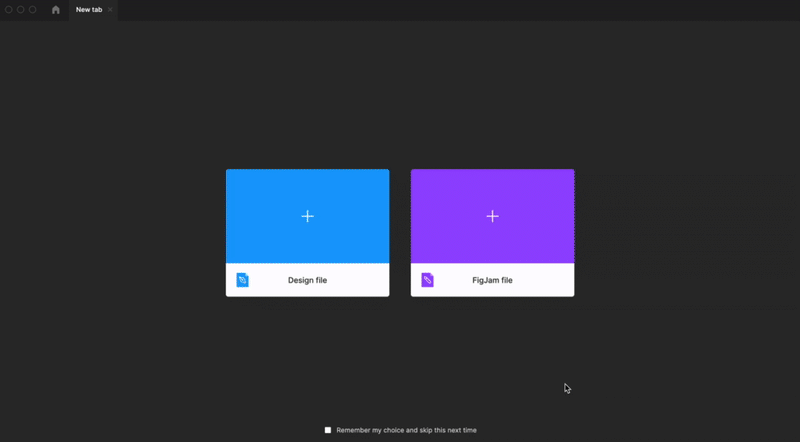Screen dimensions: 800x442
Task: Click the plus in blue Design card
Action: tap(307, 216)
